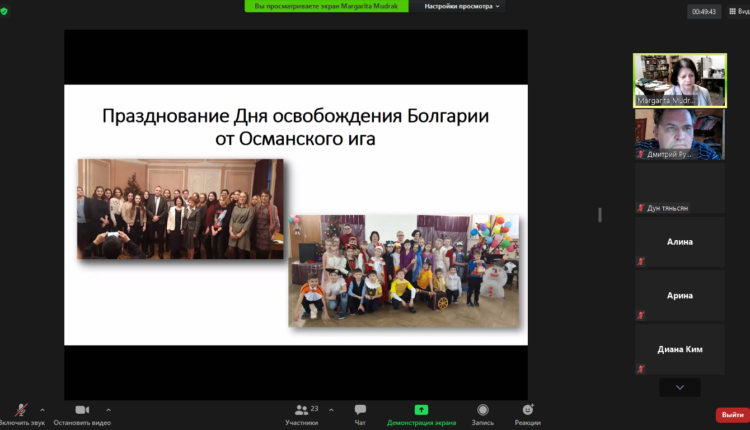Select Дун тяньсян participant tile
The width and height of the screenshot is (750, 430).
680,188
